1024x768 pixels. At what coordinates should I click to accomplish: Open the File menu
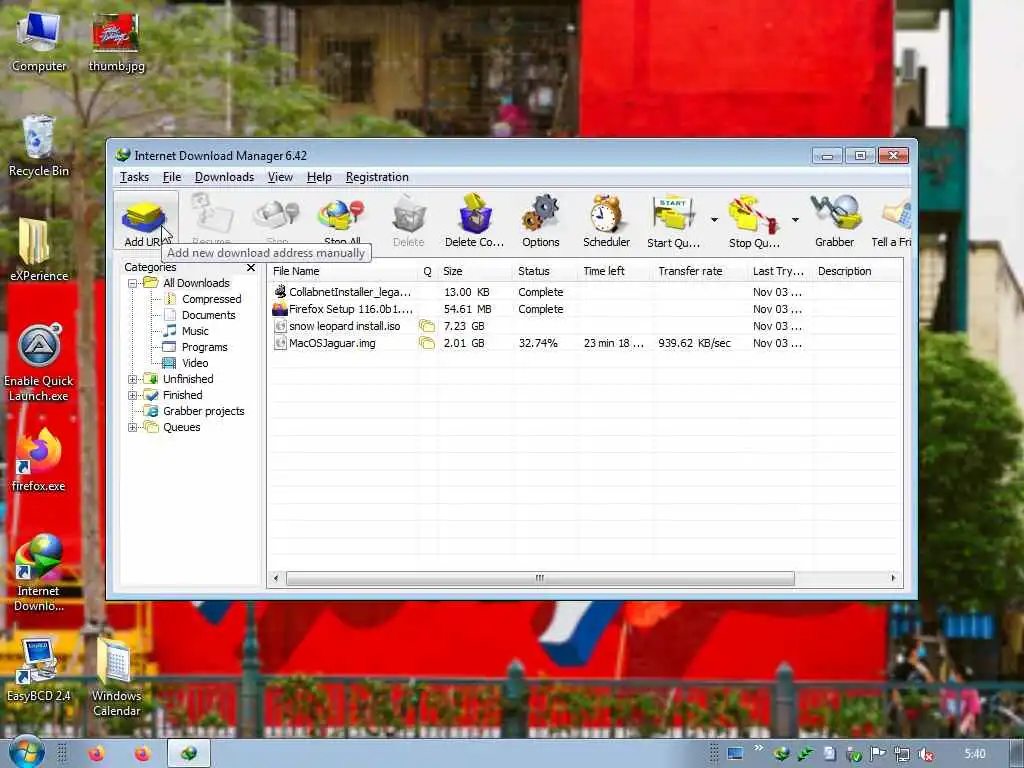tap(172, 177)
